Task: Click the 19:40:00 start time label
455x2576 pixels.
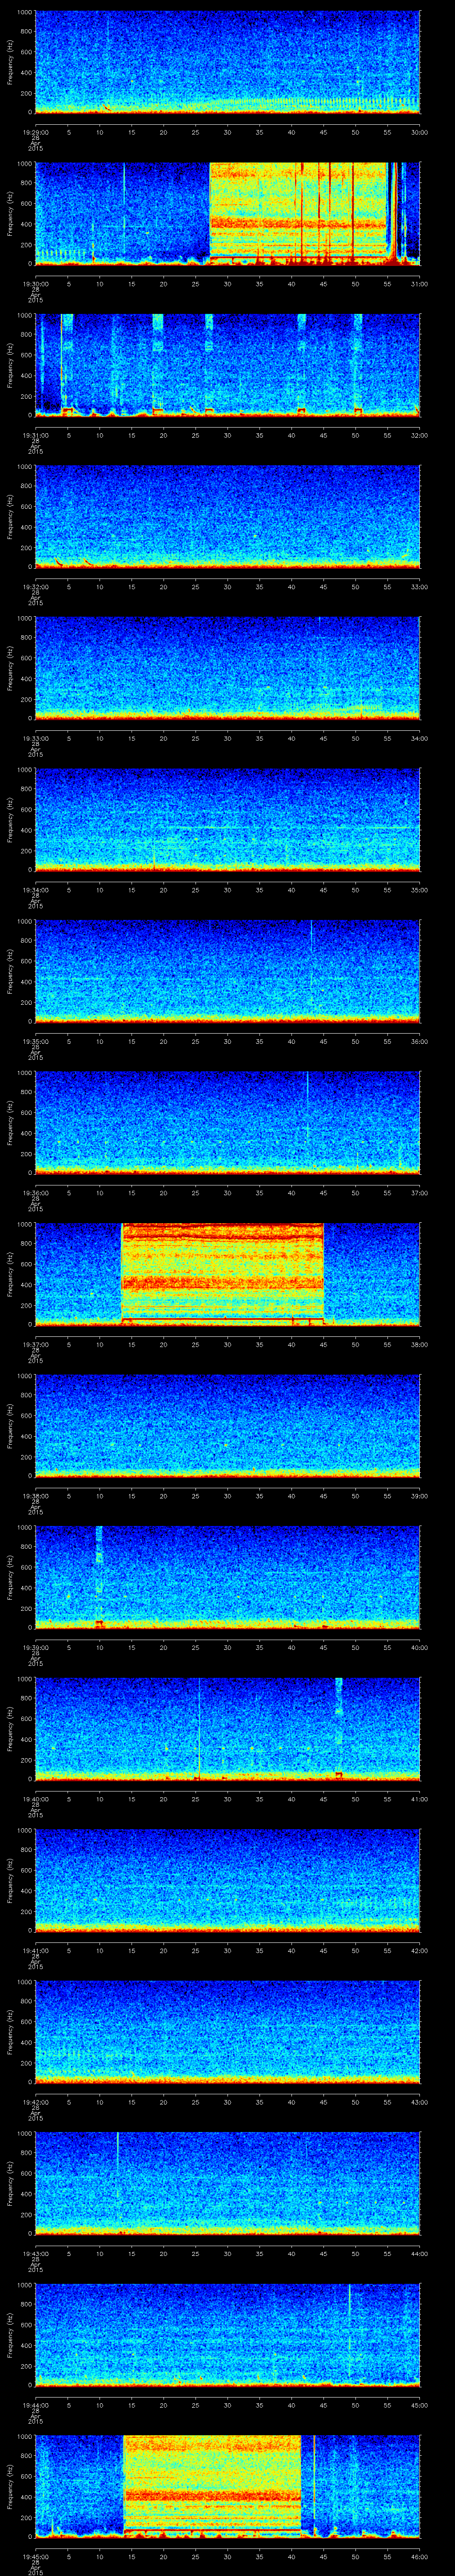Action: (35, 1798)
